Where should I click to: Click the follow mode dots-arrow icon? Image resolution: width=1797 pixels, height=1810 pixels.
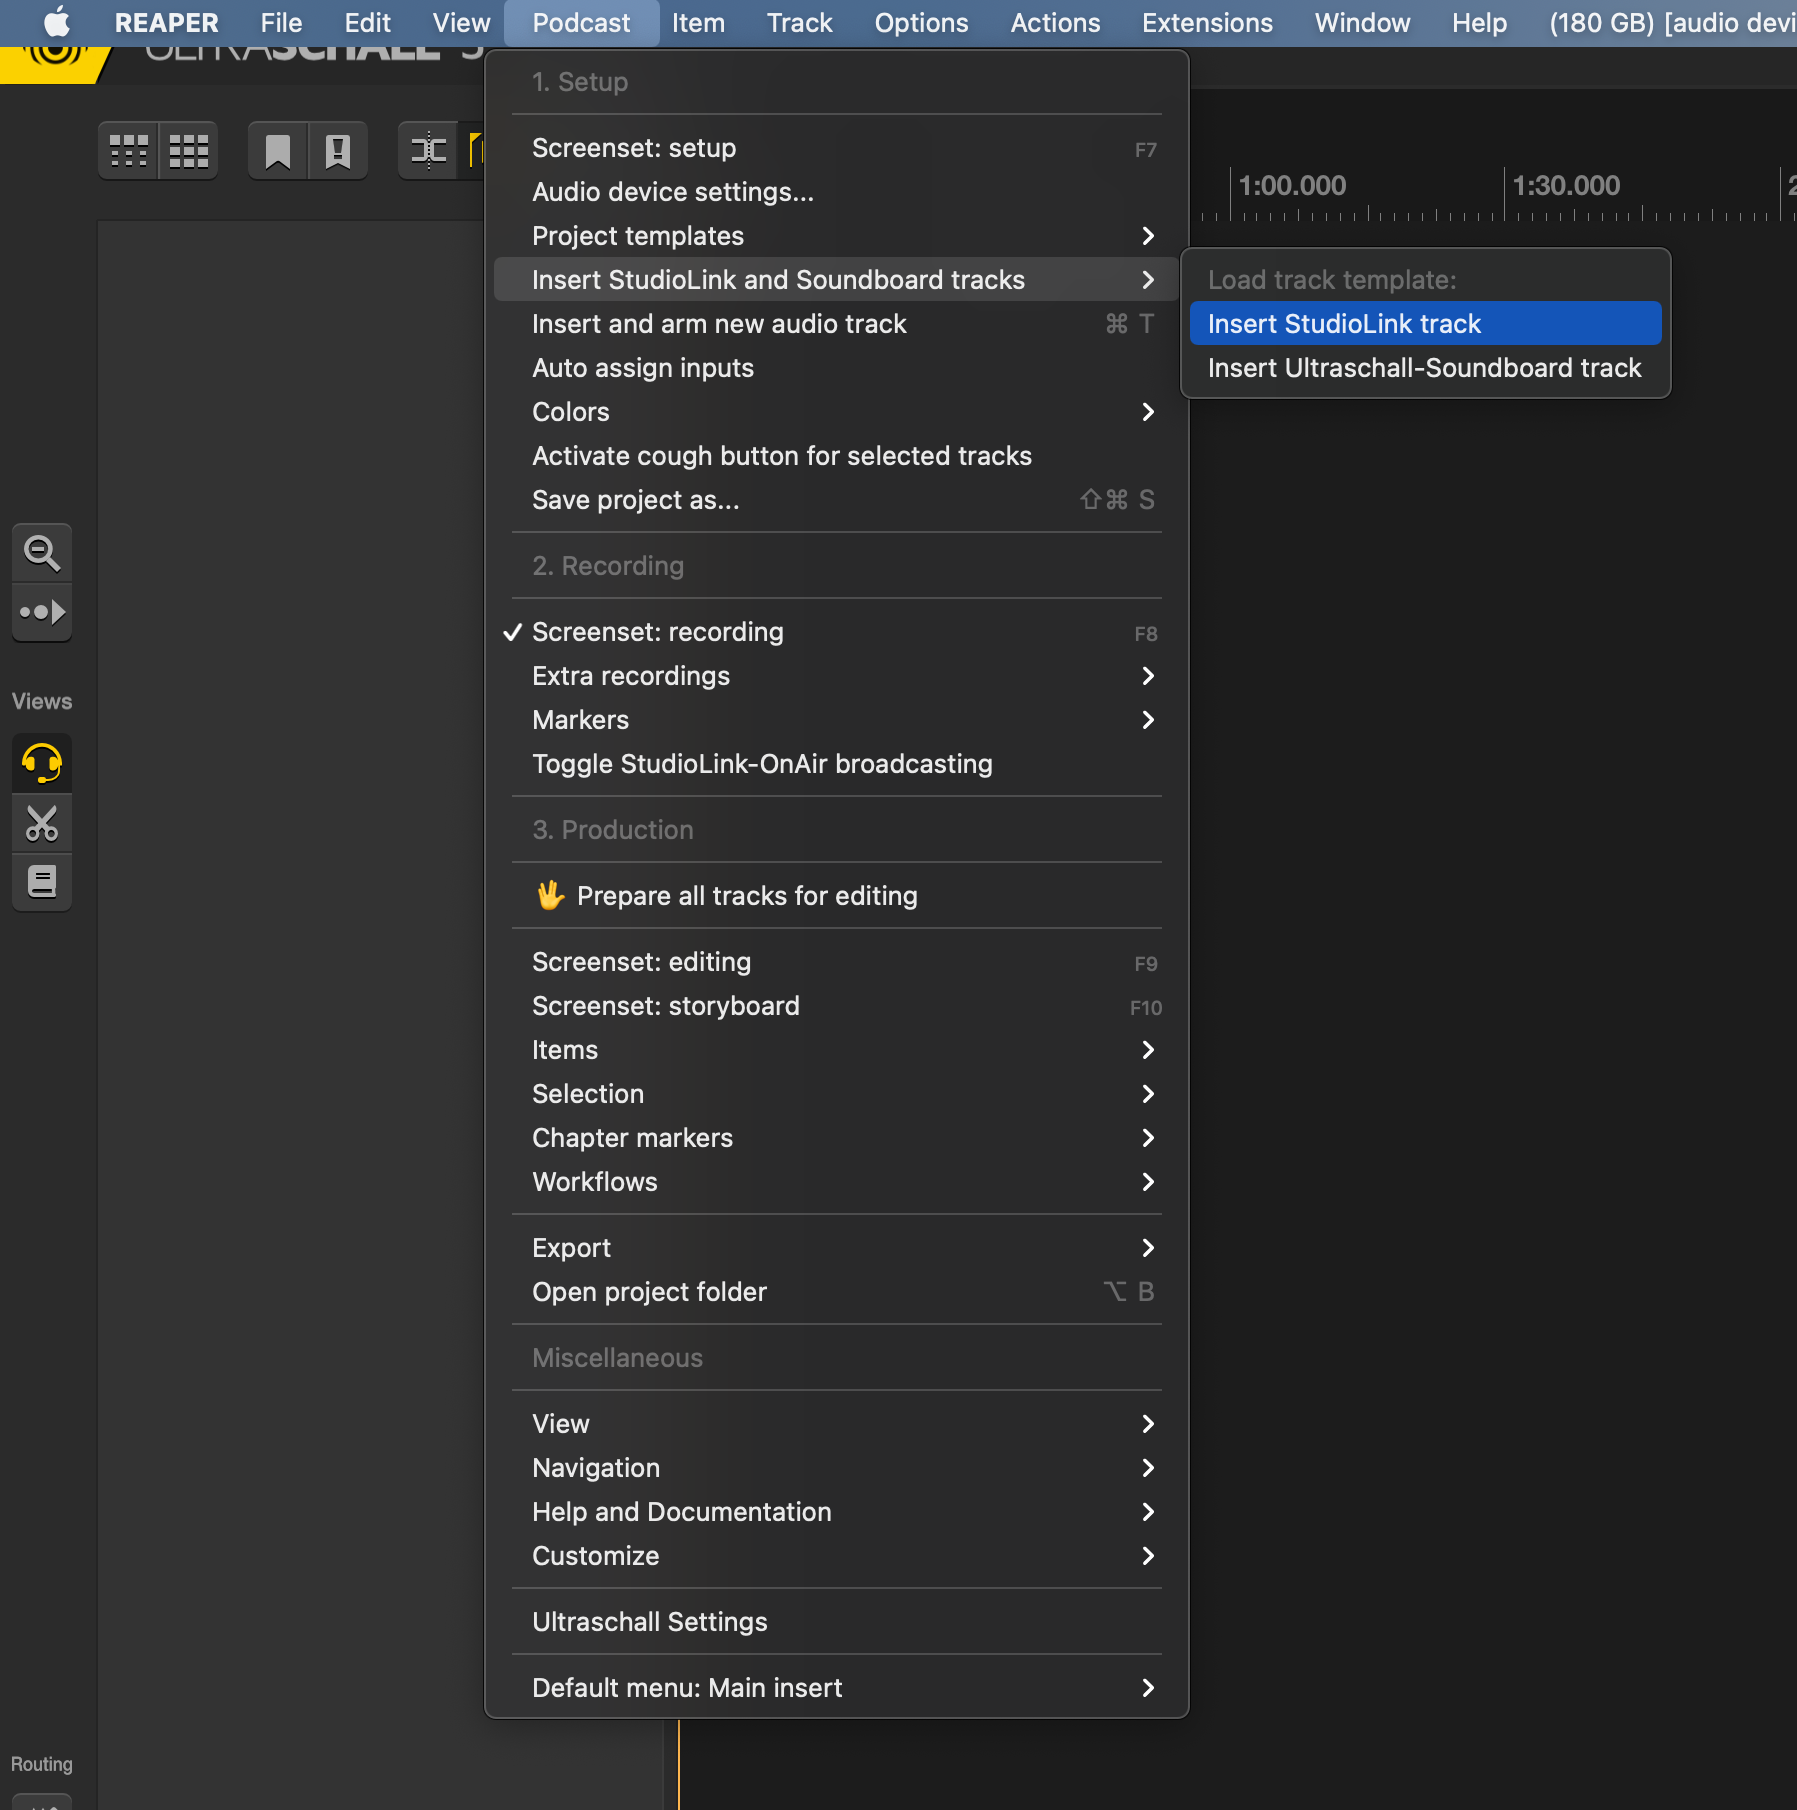(42, 612)
